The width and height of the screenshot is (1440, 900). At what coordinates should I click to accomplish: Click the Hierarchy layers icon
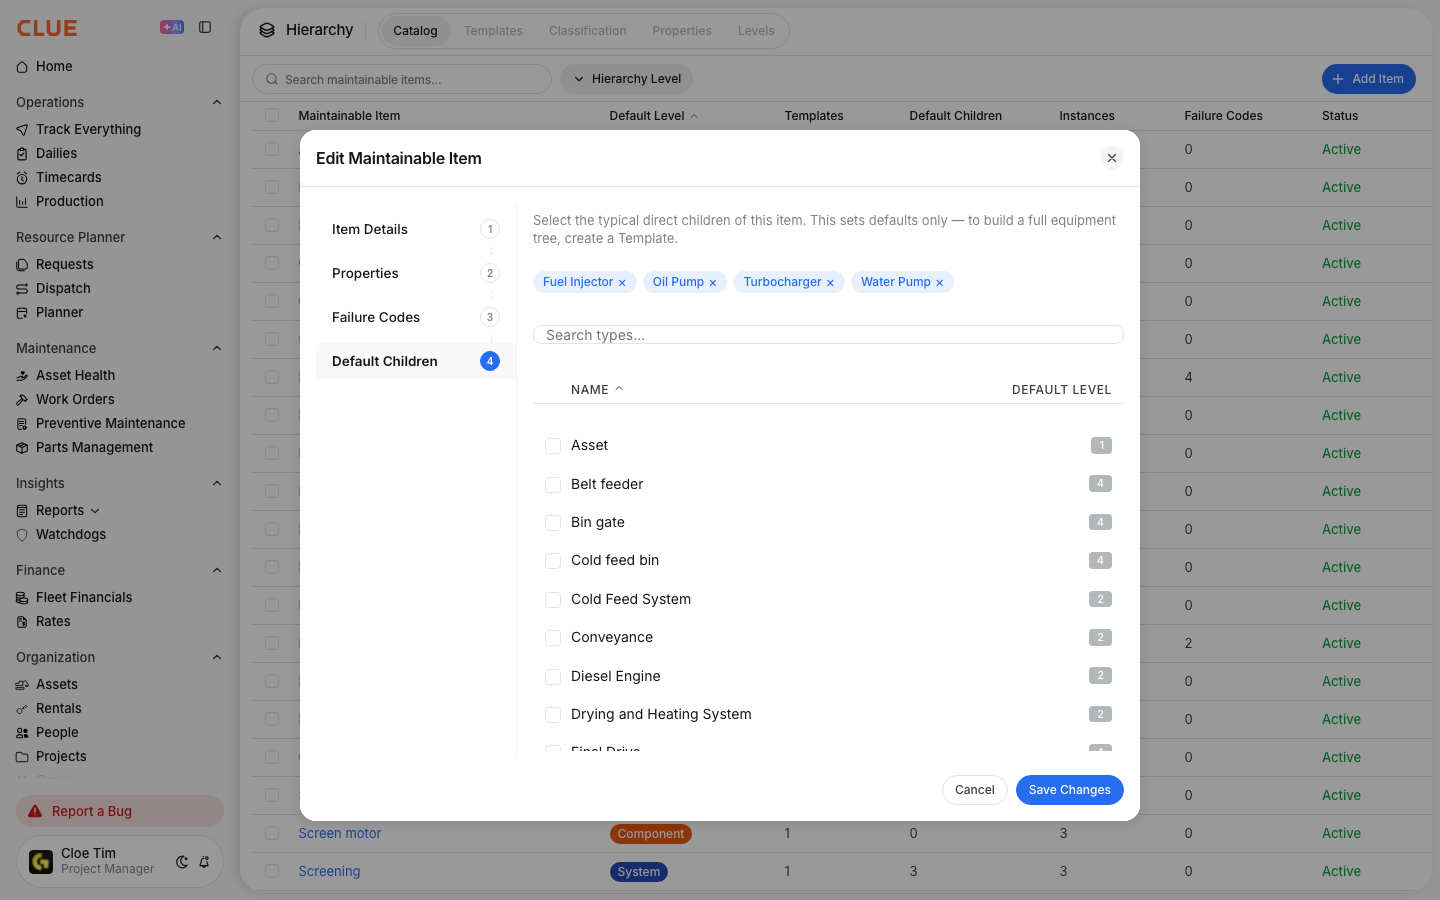267,30
